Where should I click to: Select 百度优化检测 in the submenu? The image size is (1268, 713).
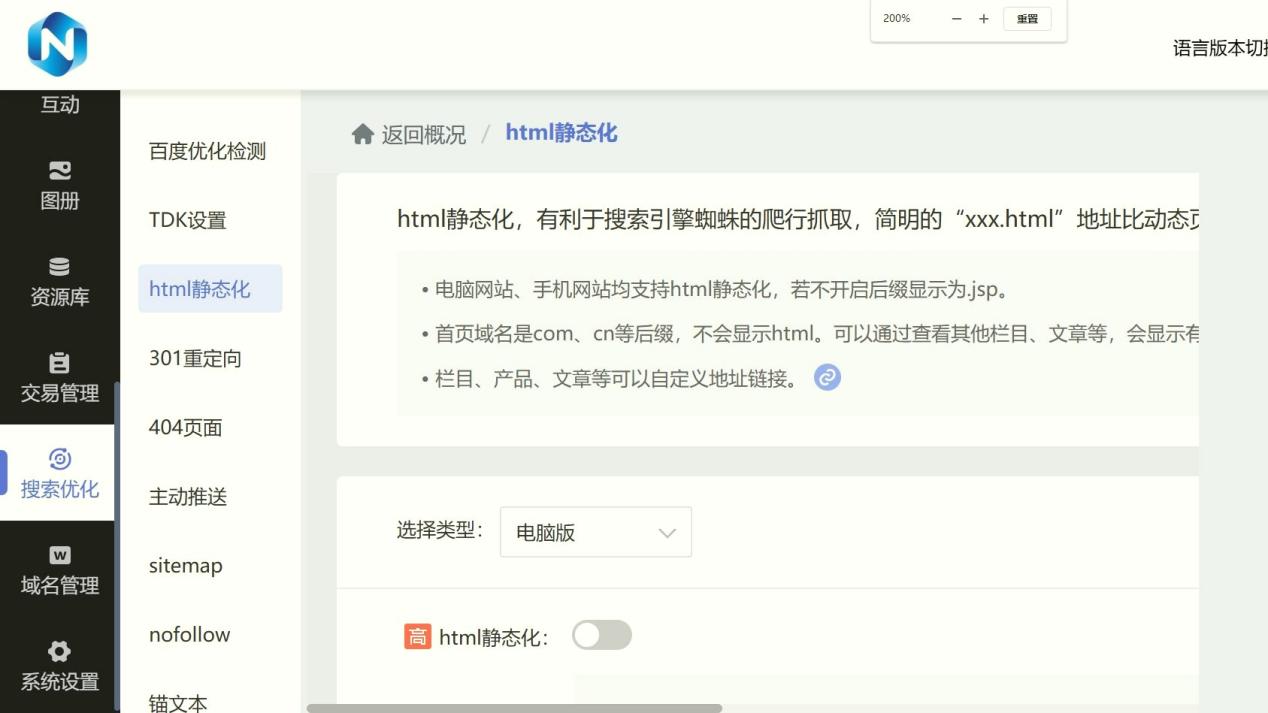click(207, 151)
